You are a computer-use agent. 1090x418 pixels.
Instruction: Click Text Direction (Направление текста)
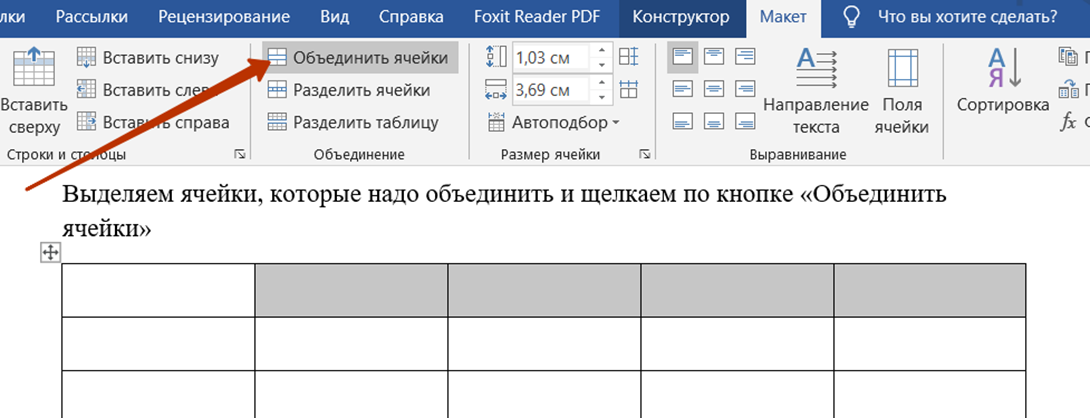pos(816,90)
